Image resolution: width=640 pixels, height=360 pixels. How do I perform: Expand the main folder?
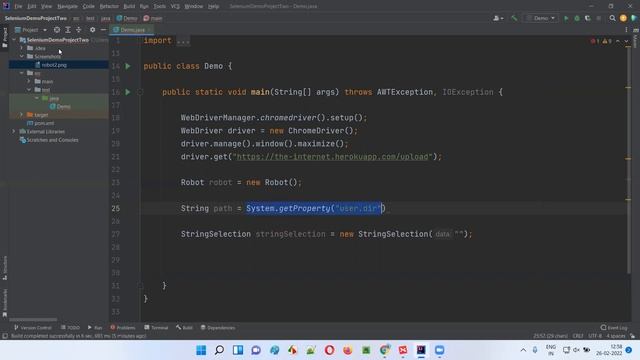click(29, 81)
